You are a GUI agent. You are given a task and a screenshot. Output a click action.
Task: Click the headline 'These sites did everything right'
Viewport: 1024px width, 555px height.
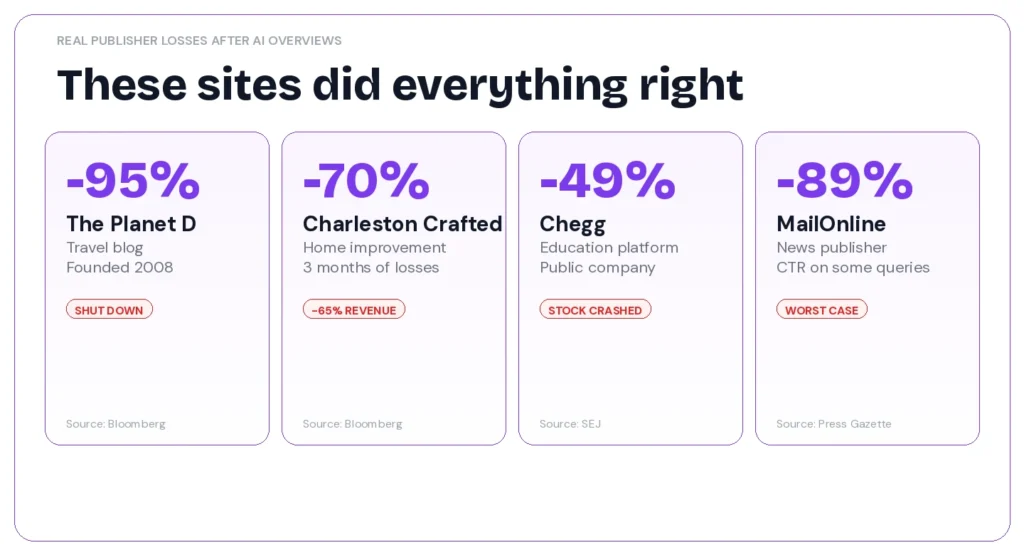point(400,86)
